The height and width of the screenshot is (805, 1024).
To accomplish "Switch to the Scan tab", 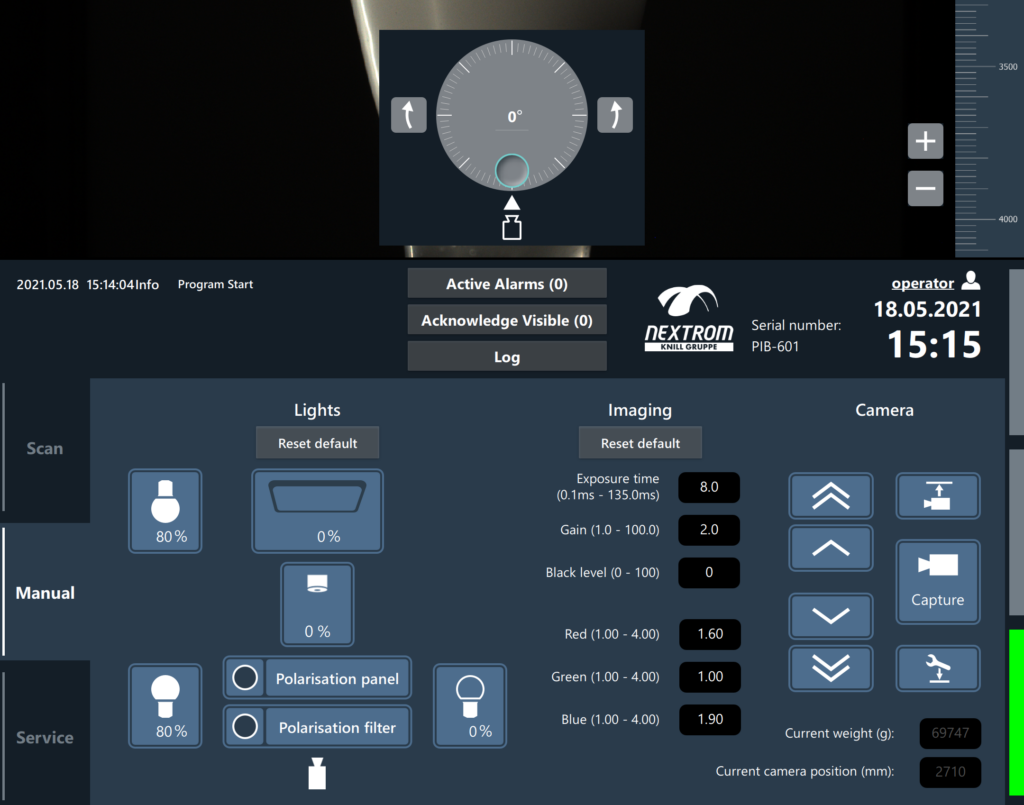I will click(45, 448).
